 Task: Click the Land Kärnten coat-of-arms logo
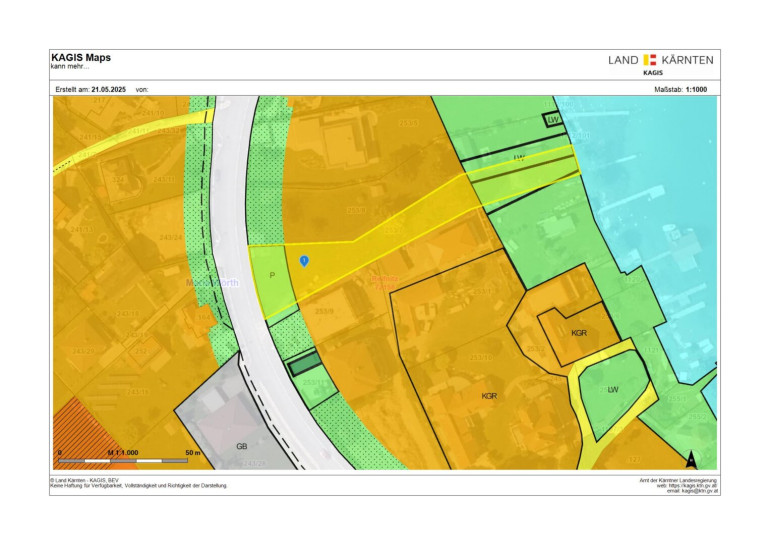pyautogui.click(x=650, y=60)
